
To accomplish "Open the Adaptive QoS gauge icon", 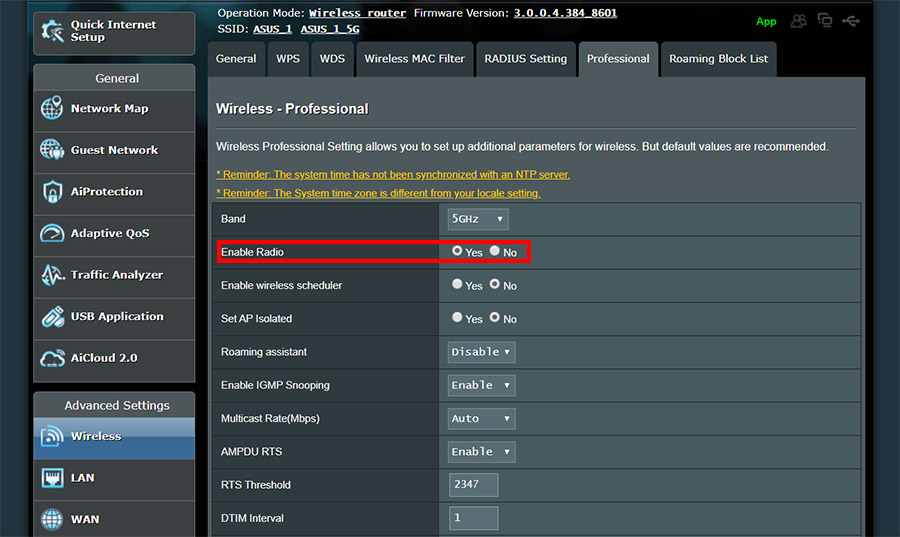I will (52, 233).
